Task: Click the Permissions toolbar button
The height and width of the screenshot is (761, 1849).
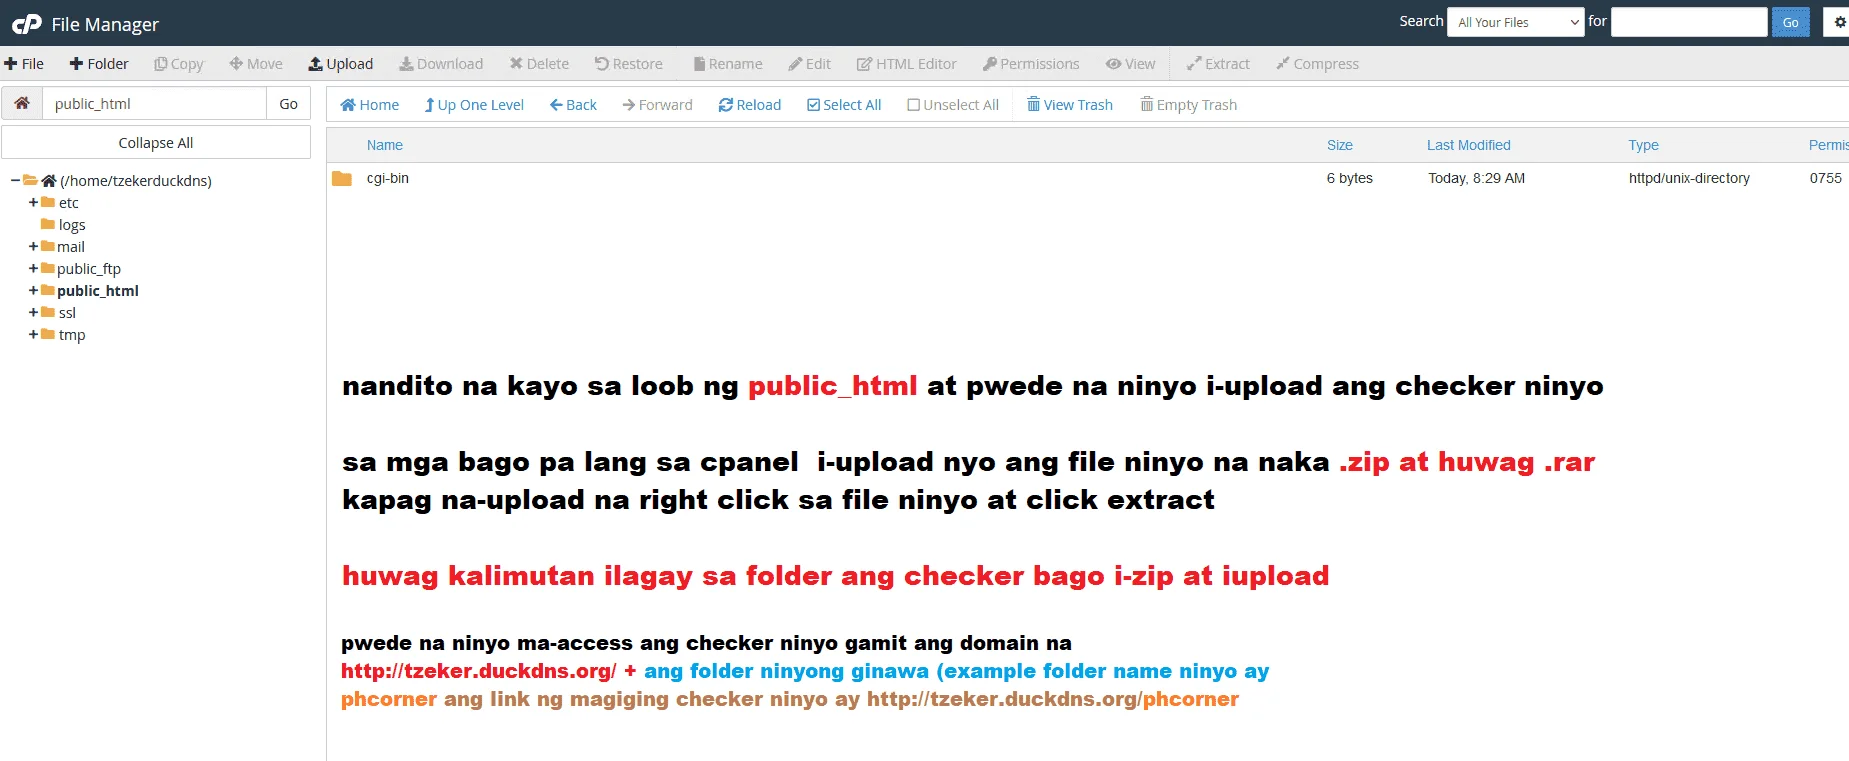Action: tap(1031, 64)
